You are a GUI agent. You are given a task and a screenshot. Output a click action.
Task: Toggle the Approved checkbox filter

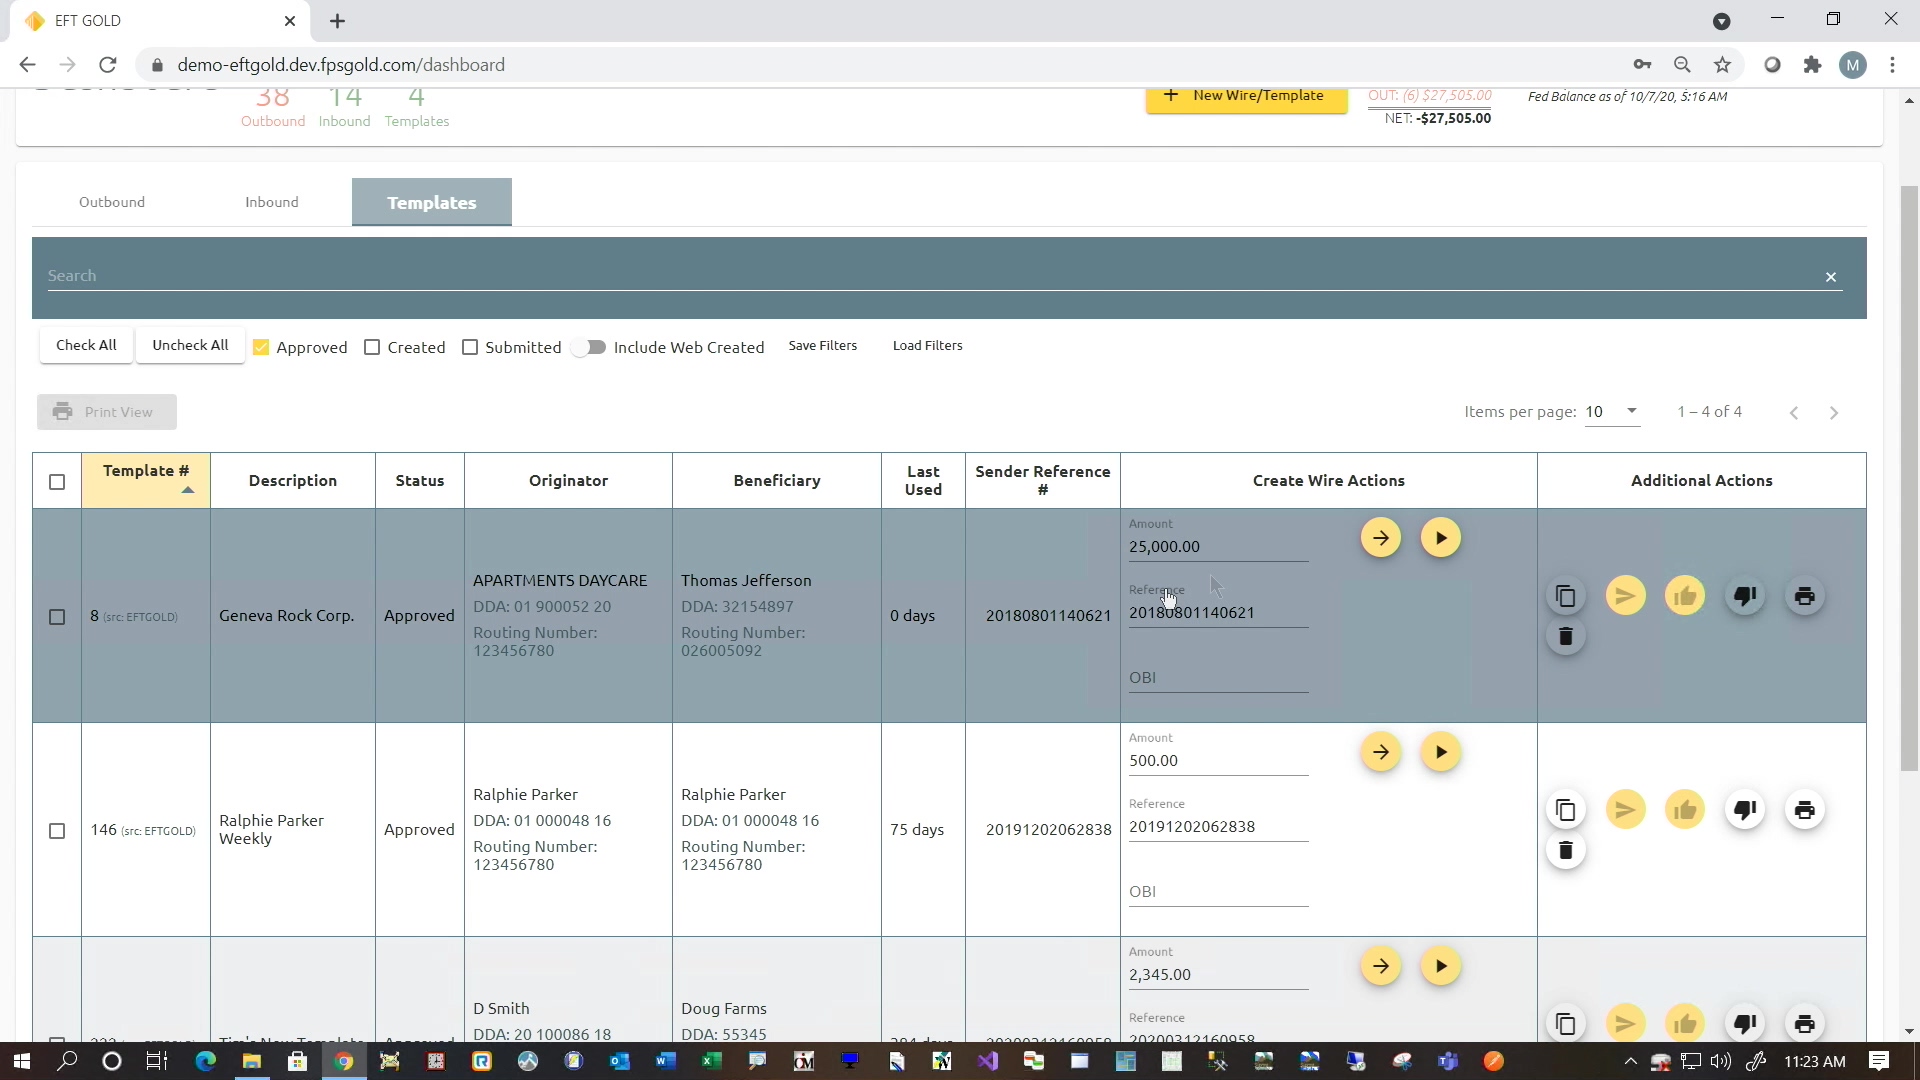click(x=260, y=347)
